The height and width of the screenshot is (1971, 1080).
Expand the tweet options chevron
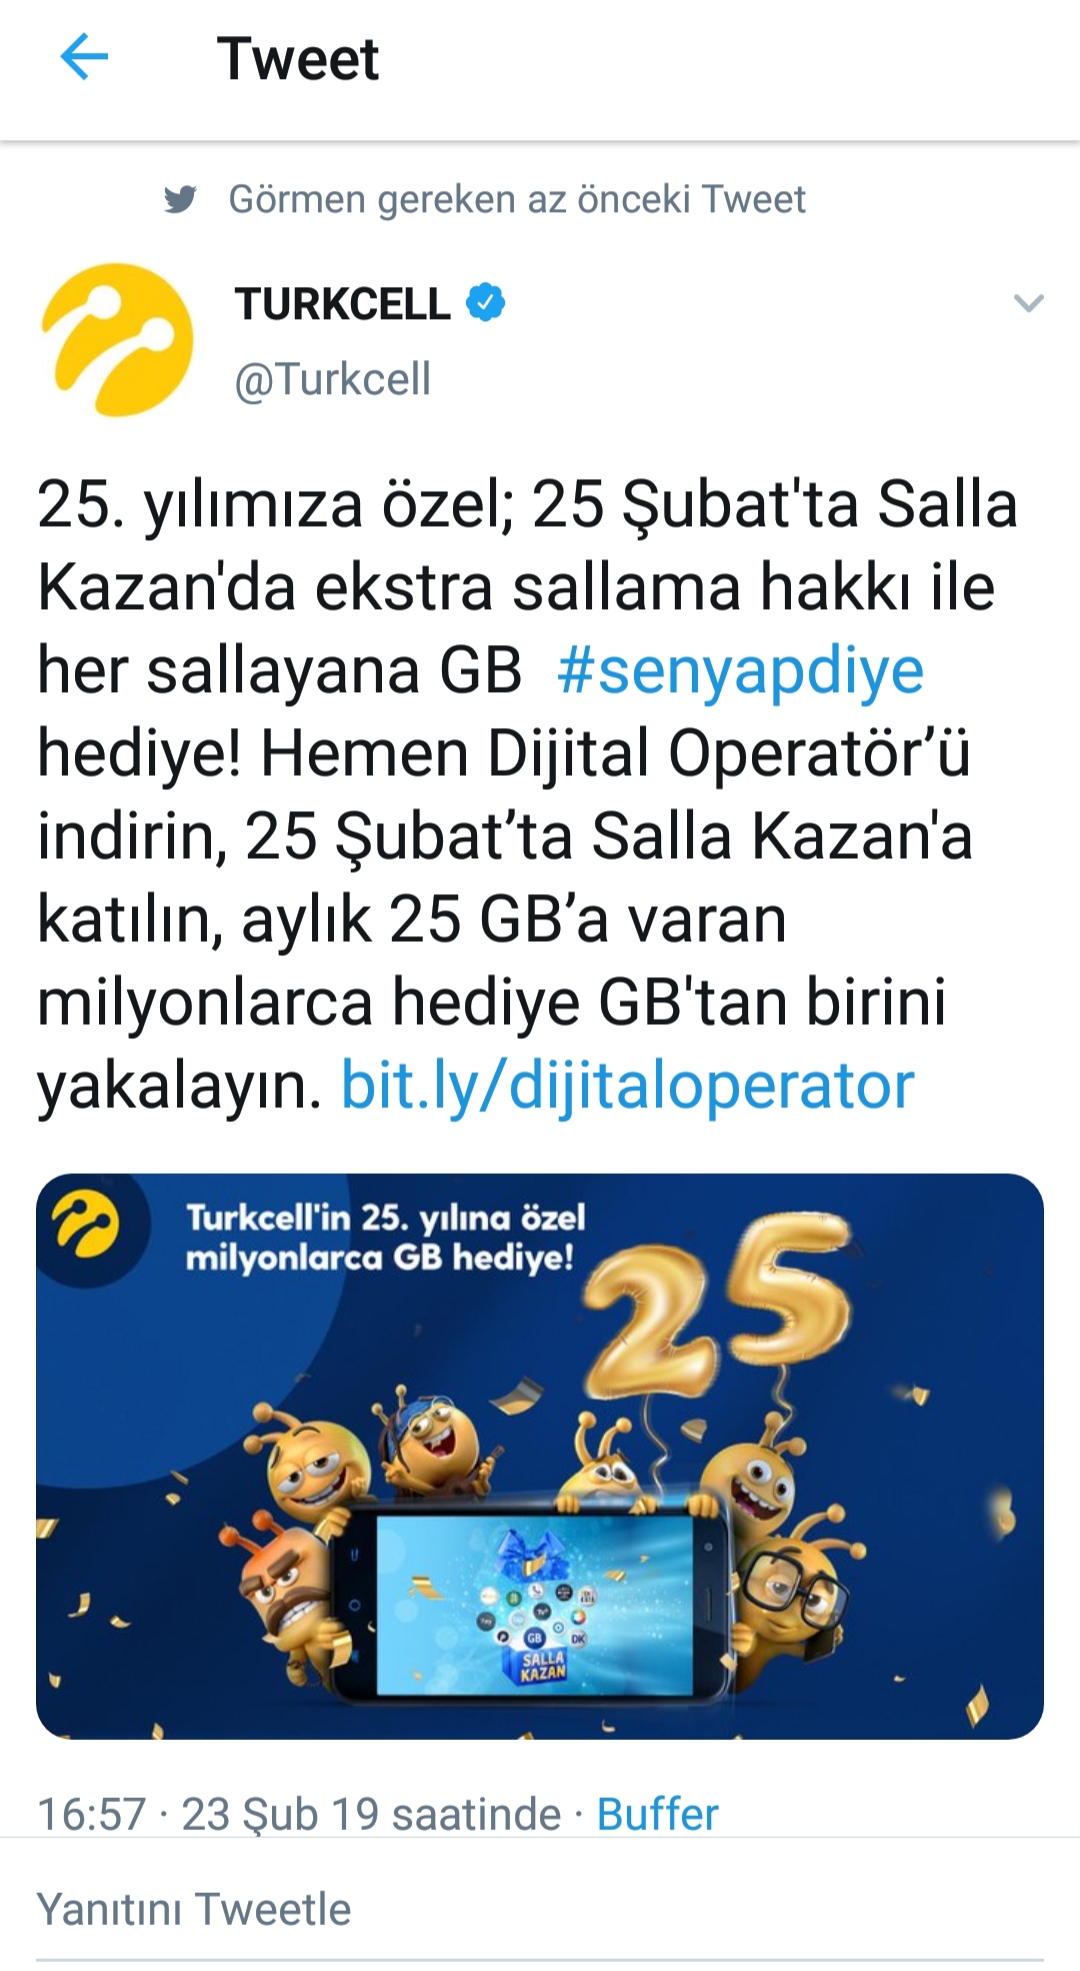[1028, 303]
